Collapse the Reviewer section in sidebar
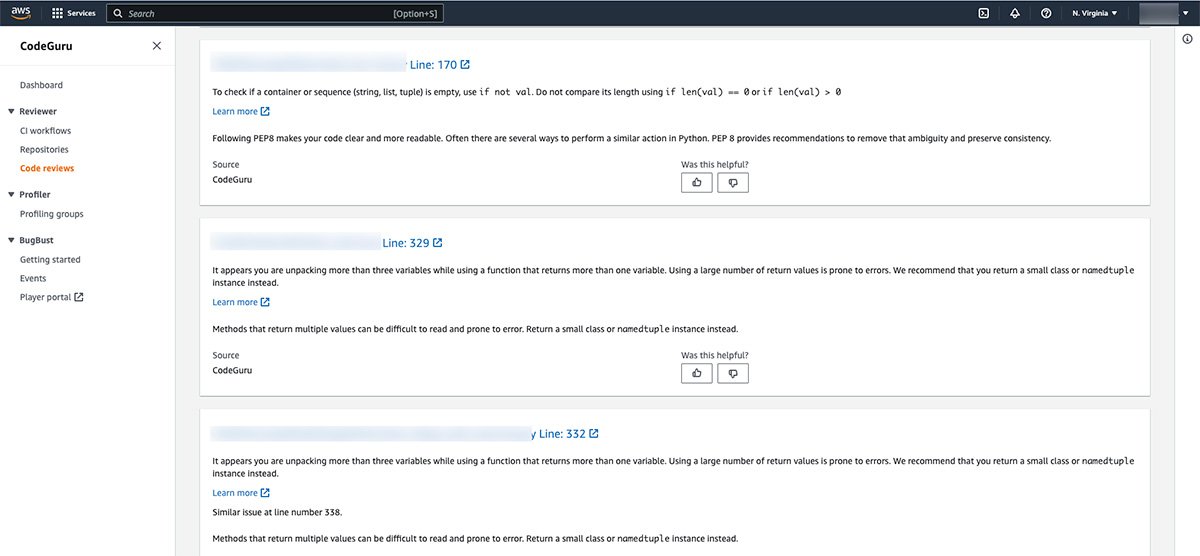 tap(11, 112)
